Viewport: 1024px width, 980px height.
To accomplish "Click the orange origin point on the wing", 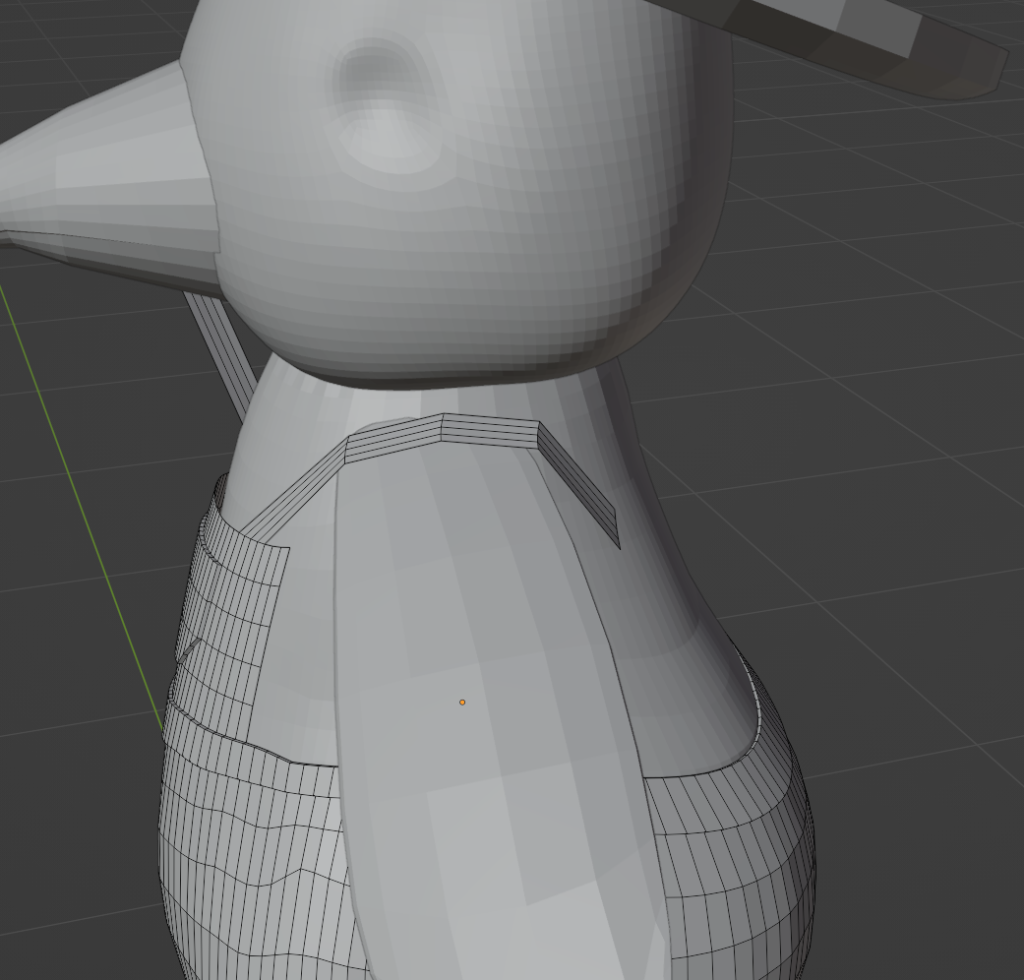I will click(x=462, y=702).
